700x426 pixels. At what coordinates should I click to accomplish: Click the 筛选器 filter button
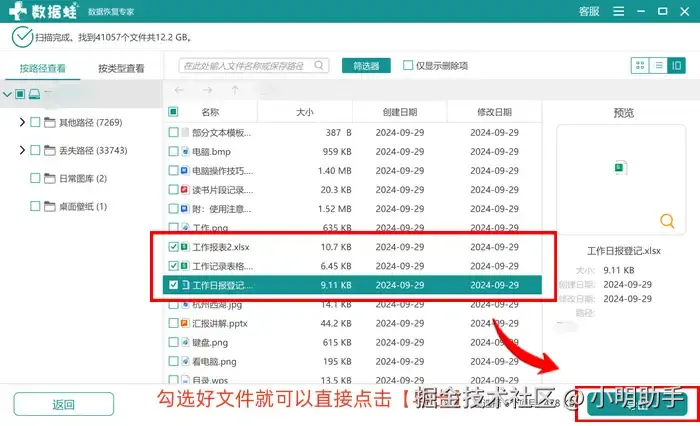(x=366, y=66)
